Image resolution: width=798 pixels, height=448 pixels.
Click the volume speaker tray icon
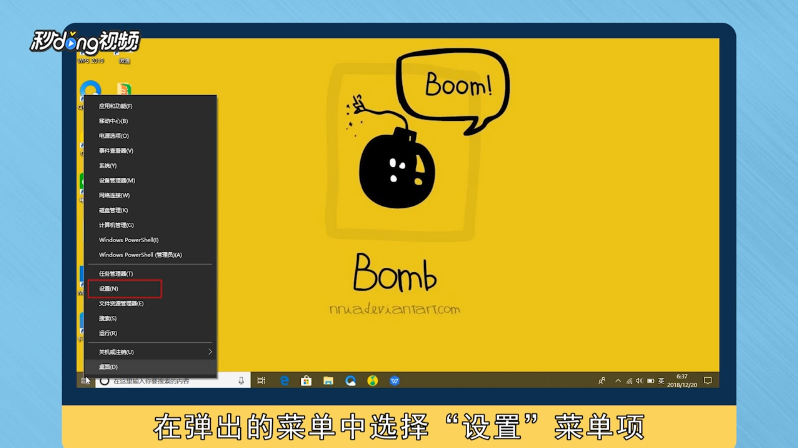639,381
